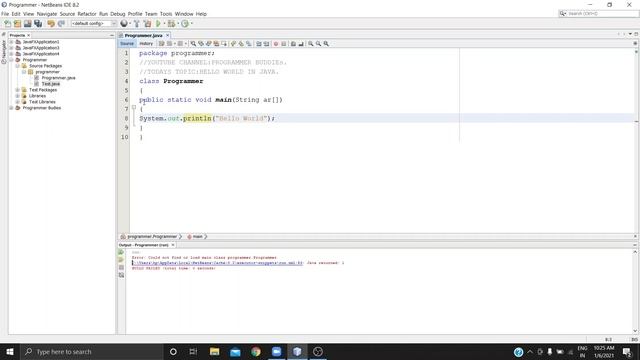
Task: Click the green Run Project icon
Action: [158, 24]
